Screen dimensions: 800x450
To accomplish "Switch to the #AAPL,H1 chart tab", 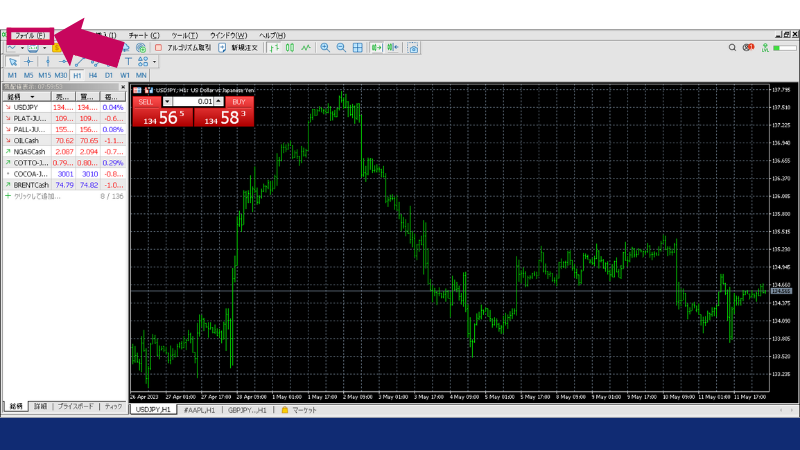I will [x=201, y=410].
